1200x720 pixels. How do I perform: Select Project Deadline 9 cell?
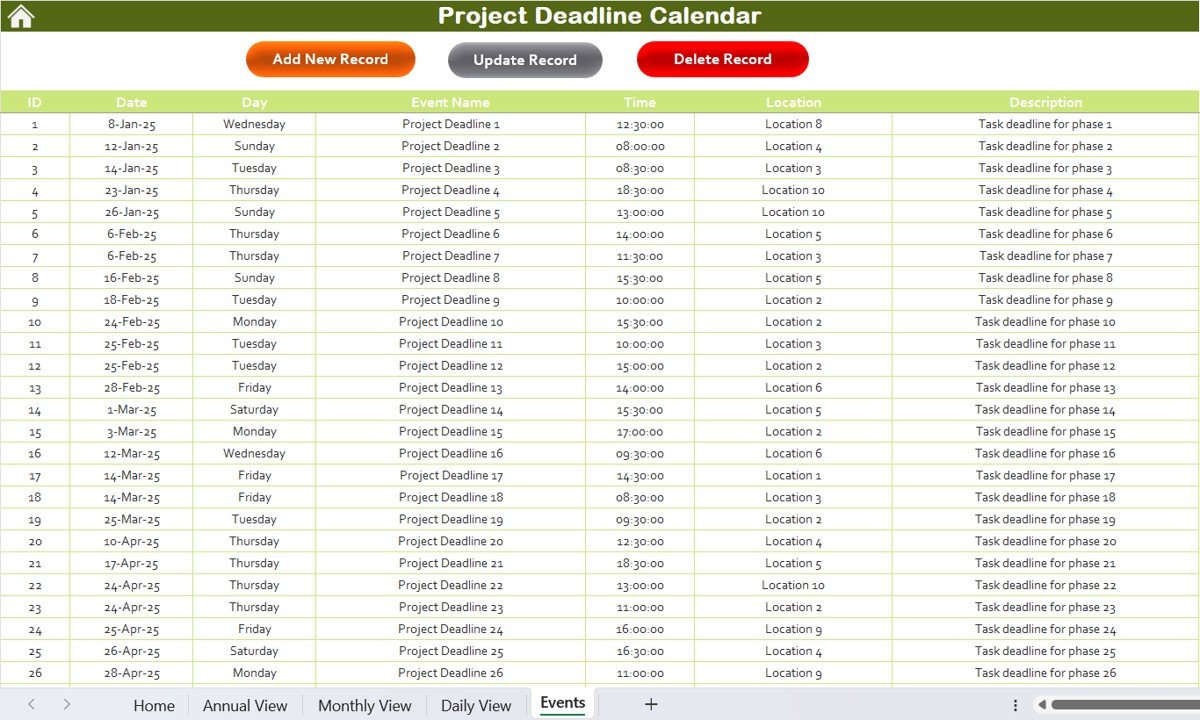click(450, 300)
